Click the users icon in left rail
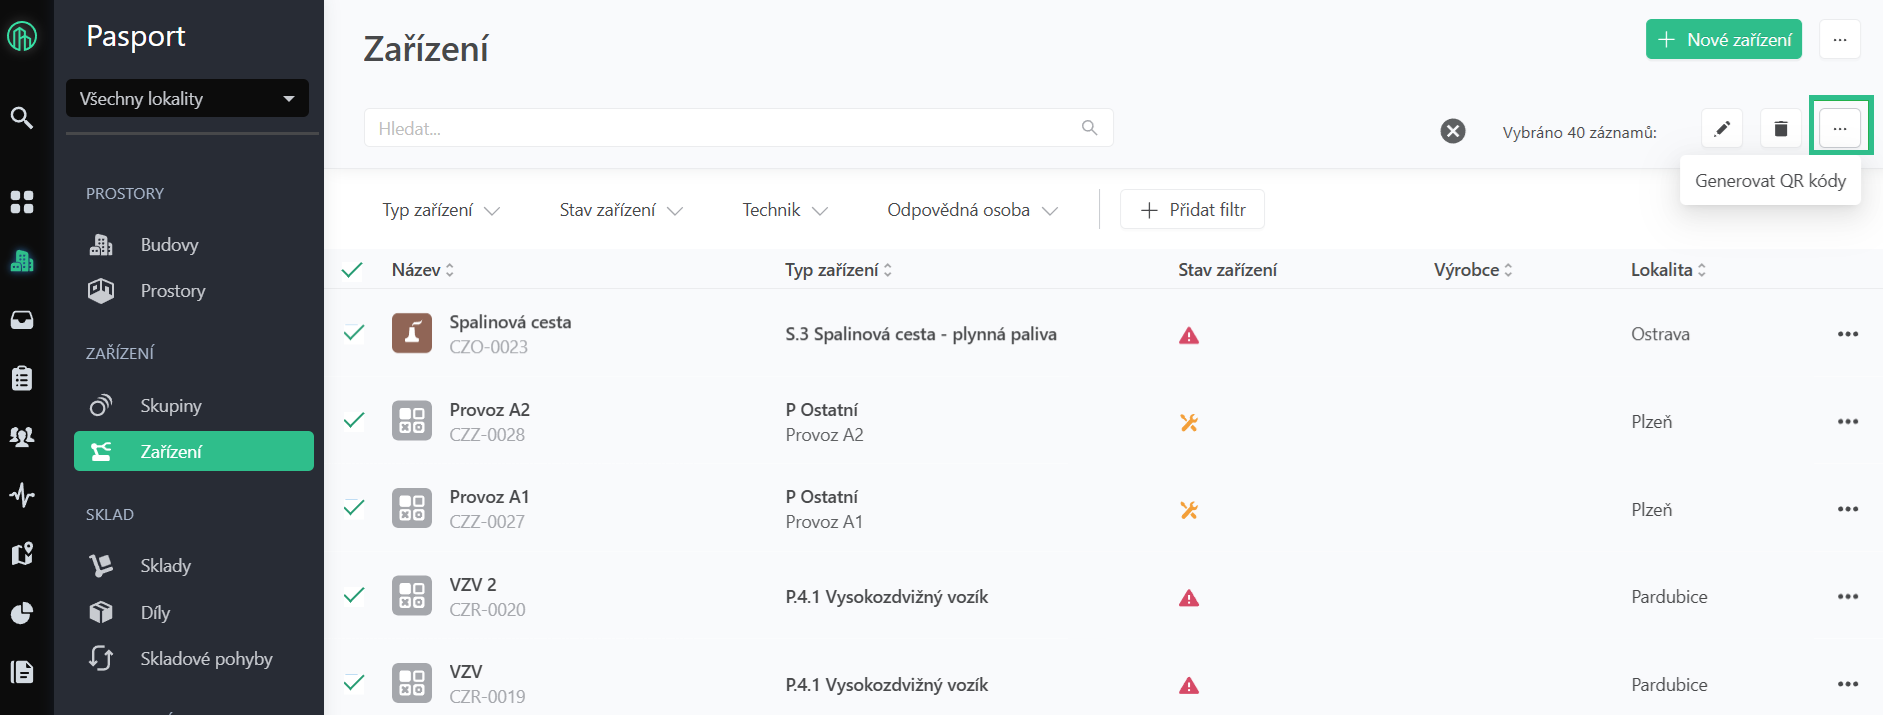The image size is (1883, 715). click(22, 436)
